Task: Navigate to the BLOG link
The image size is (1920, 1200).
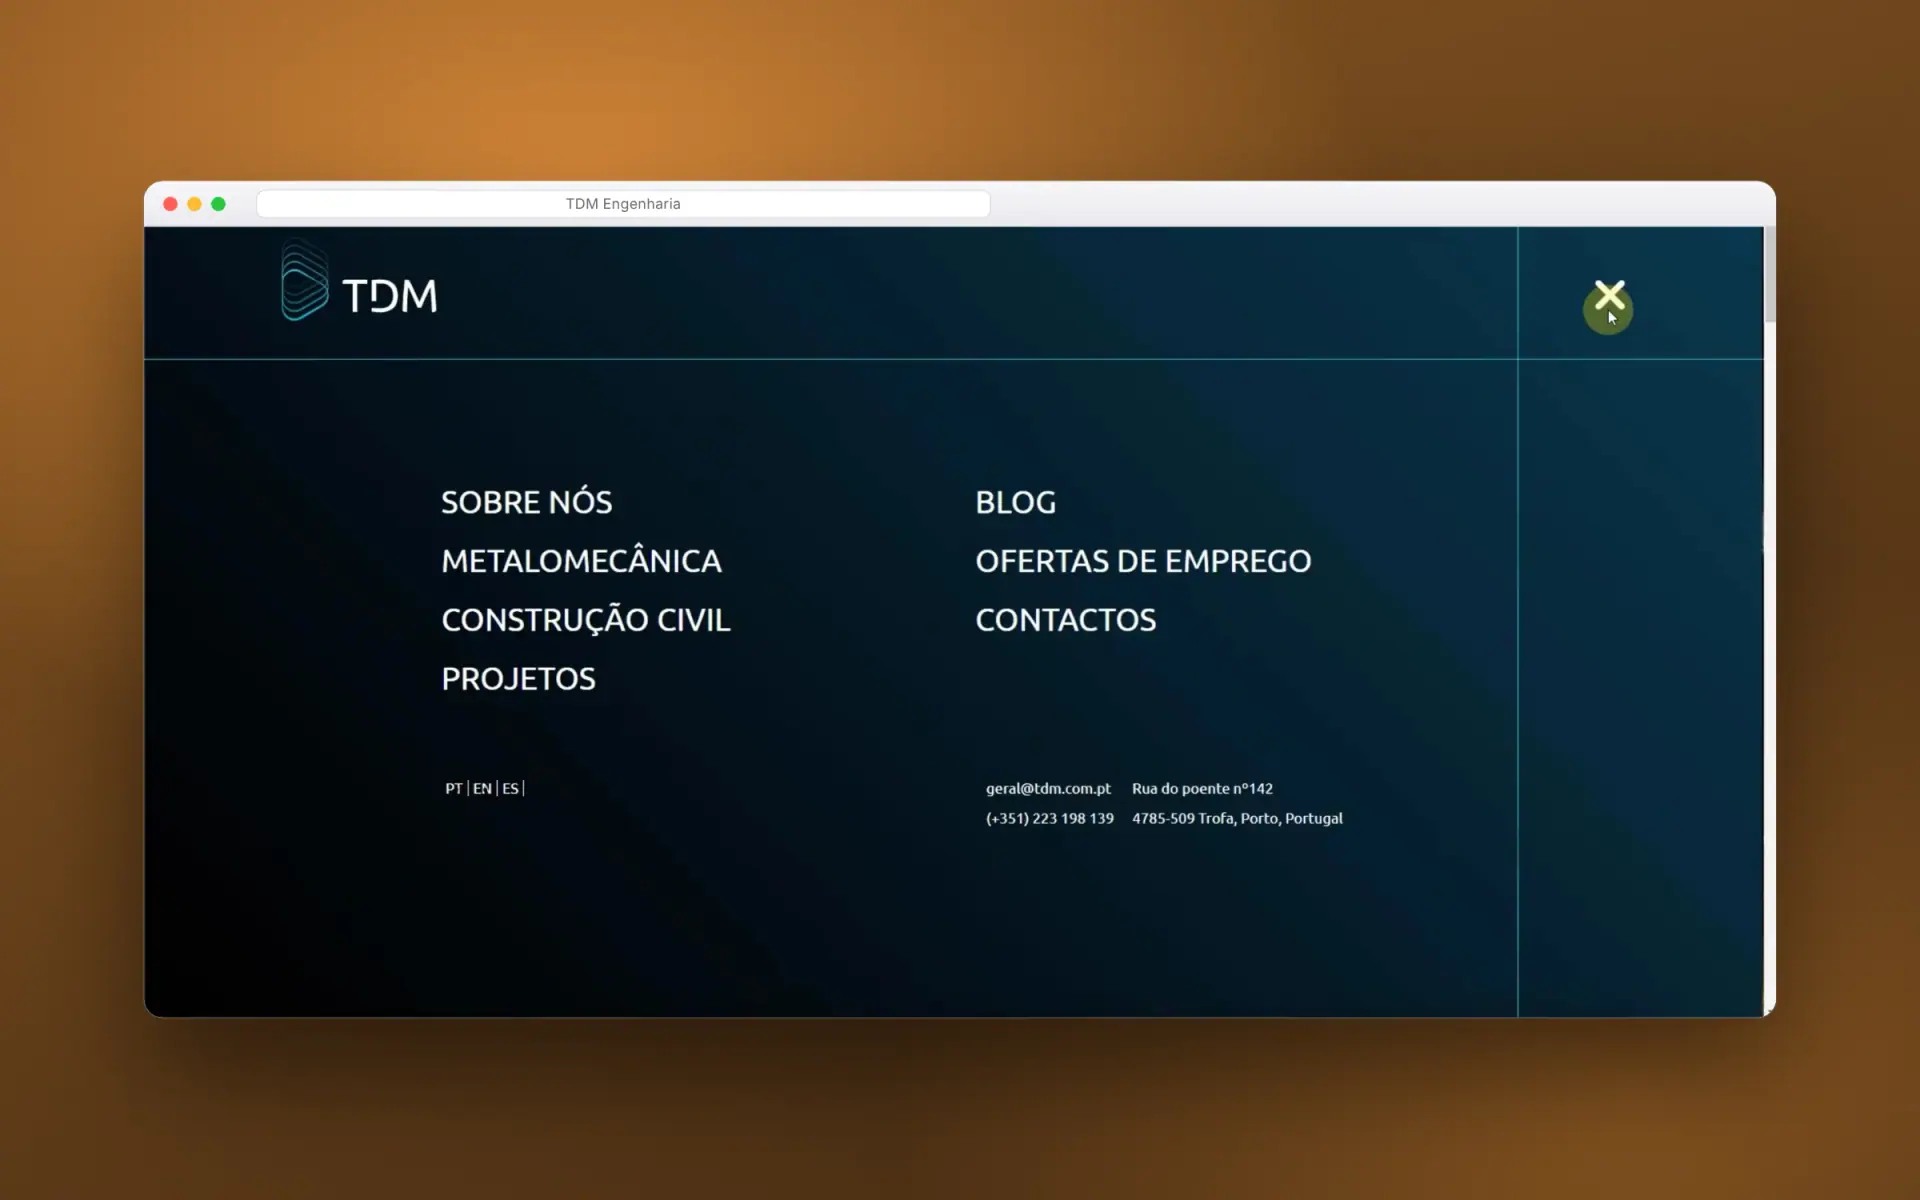Action: [1016, 502]
